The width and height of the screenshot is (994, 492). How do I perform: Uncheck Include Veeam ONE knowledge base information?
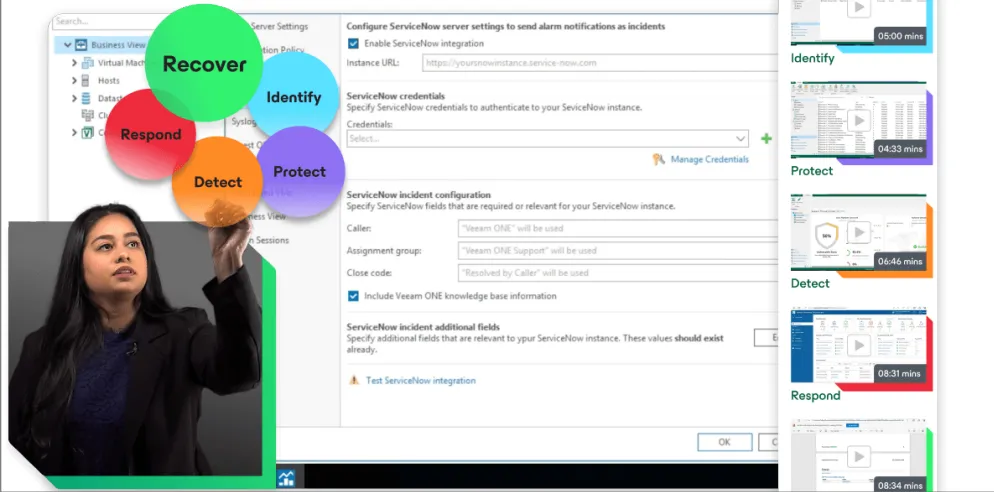coord(354,296)
